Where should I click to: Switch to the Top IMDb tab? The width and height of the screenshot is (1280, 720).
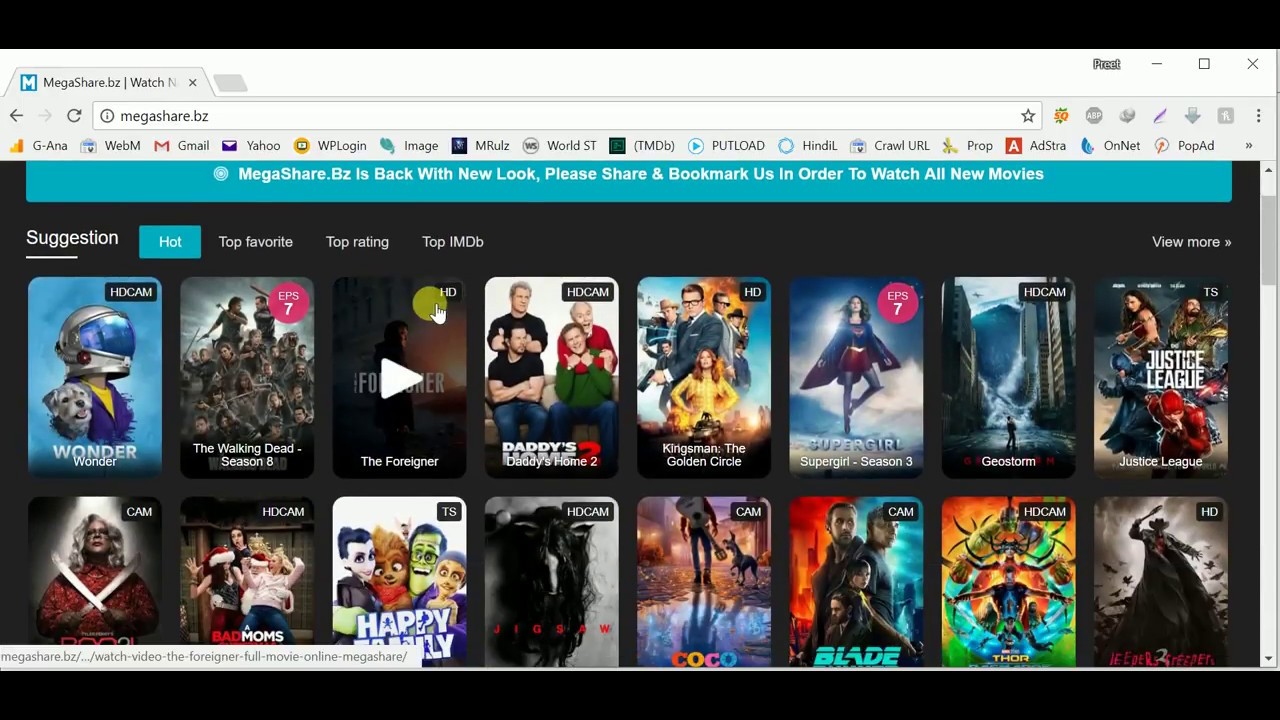[x=452, y=242]
